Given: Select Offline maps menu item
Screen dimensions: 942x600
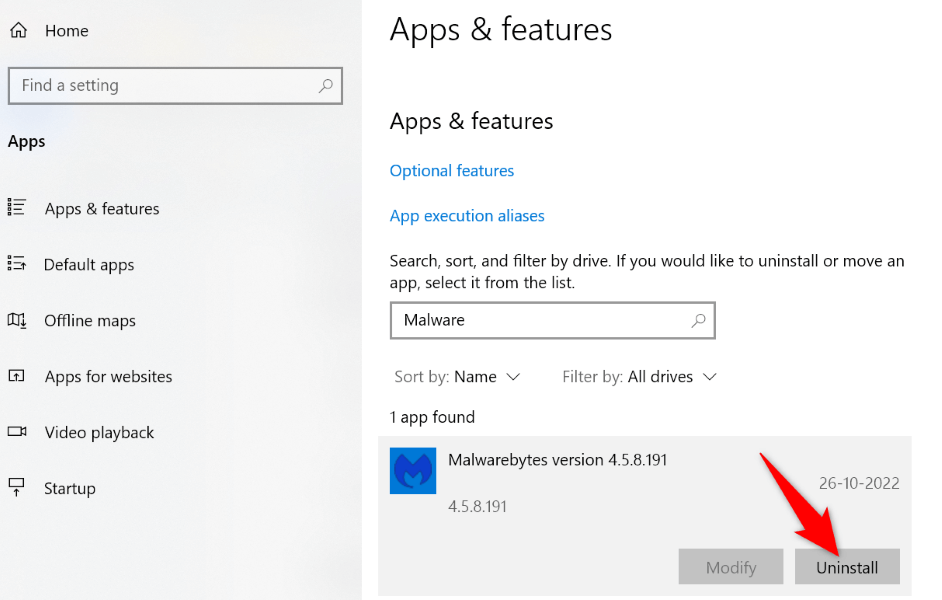Looking at the screenshot, I should (x=90, y=321).
